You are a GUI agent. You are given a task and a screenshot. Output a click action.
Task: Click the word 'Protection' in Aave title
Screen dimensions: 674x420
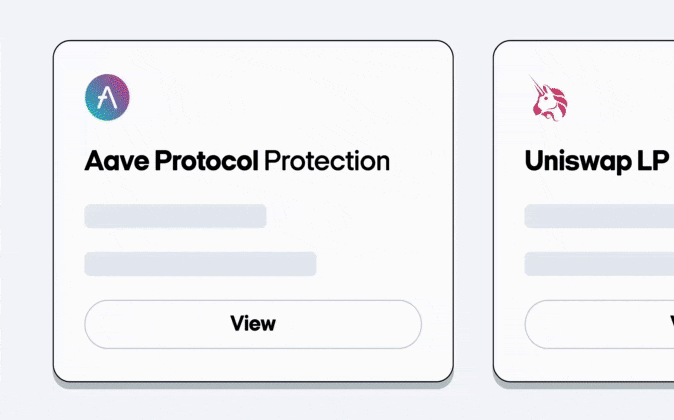pyautogui.click(x=327, y=160)
